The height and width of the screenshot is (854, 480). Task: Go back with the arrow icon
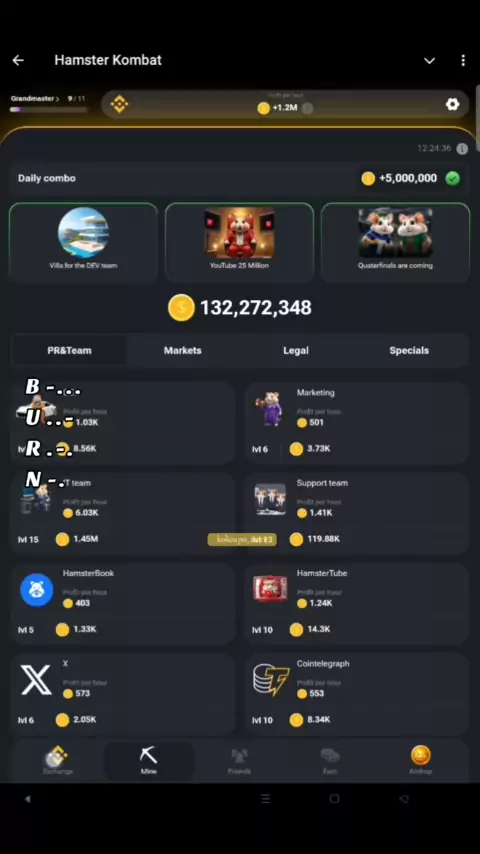point(18,60)
